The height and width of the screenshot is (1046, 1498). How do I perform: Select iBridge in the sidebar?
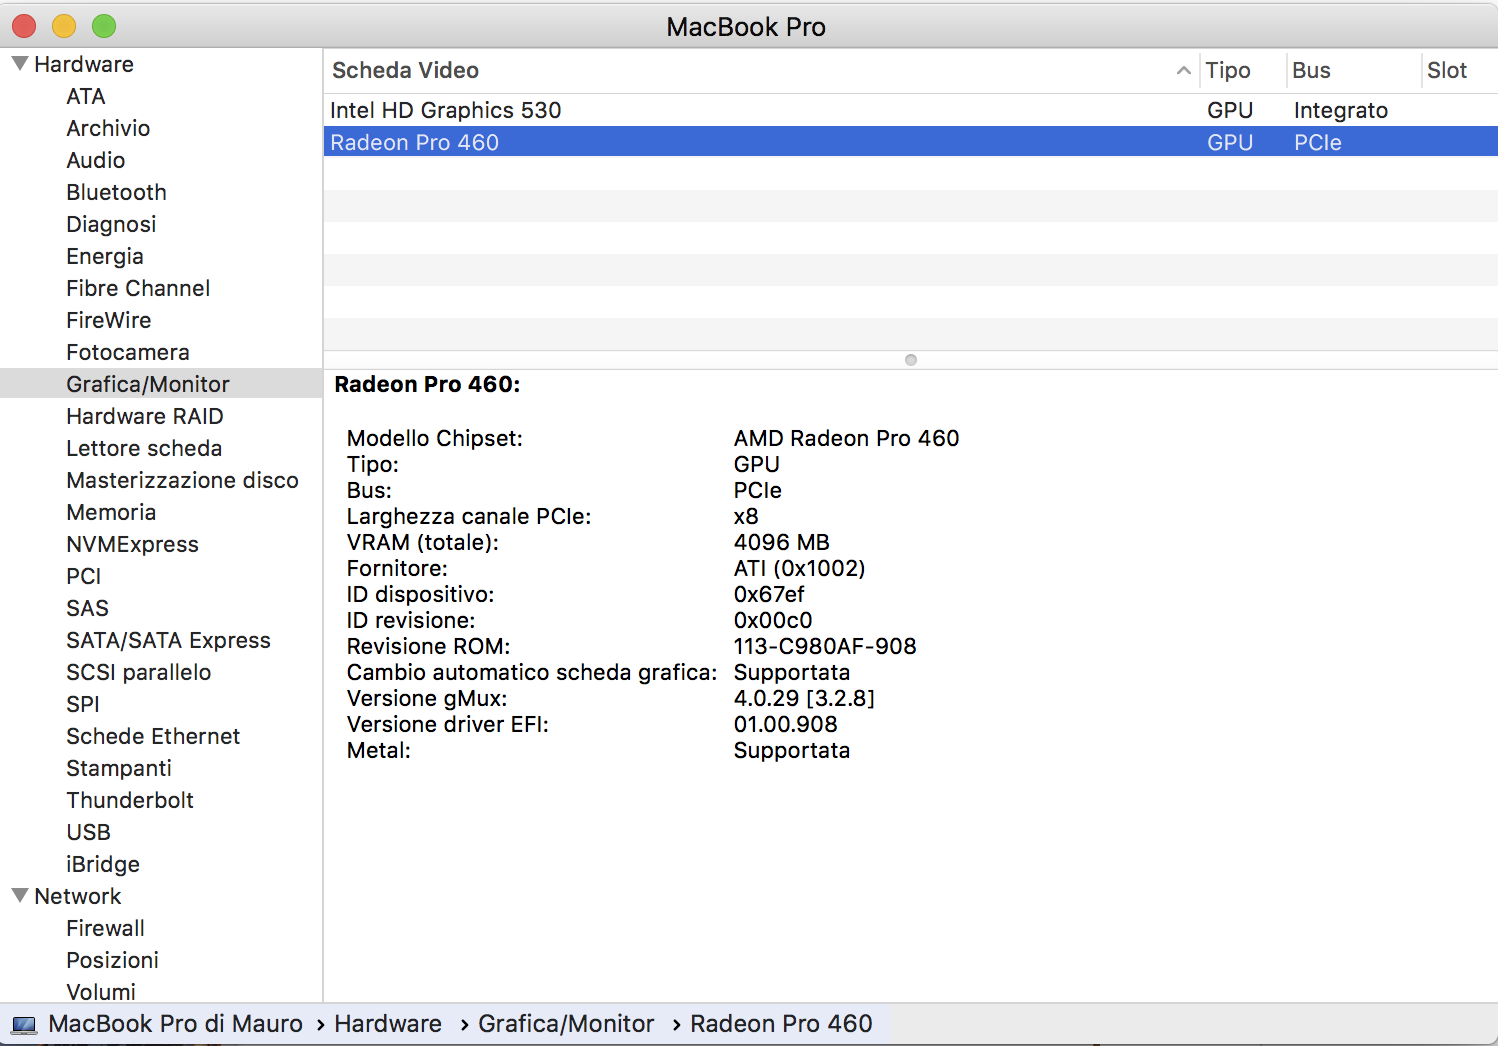(x=103, y=864)
